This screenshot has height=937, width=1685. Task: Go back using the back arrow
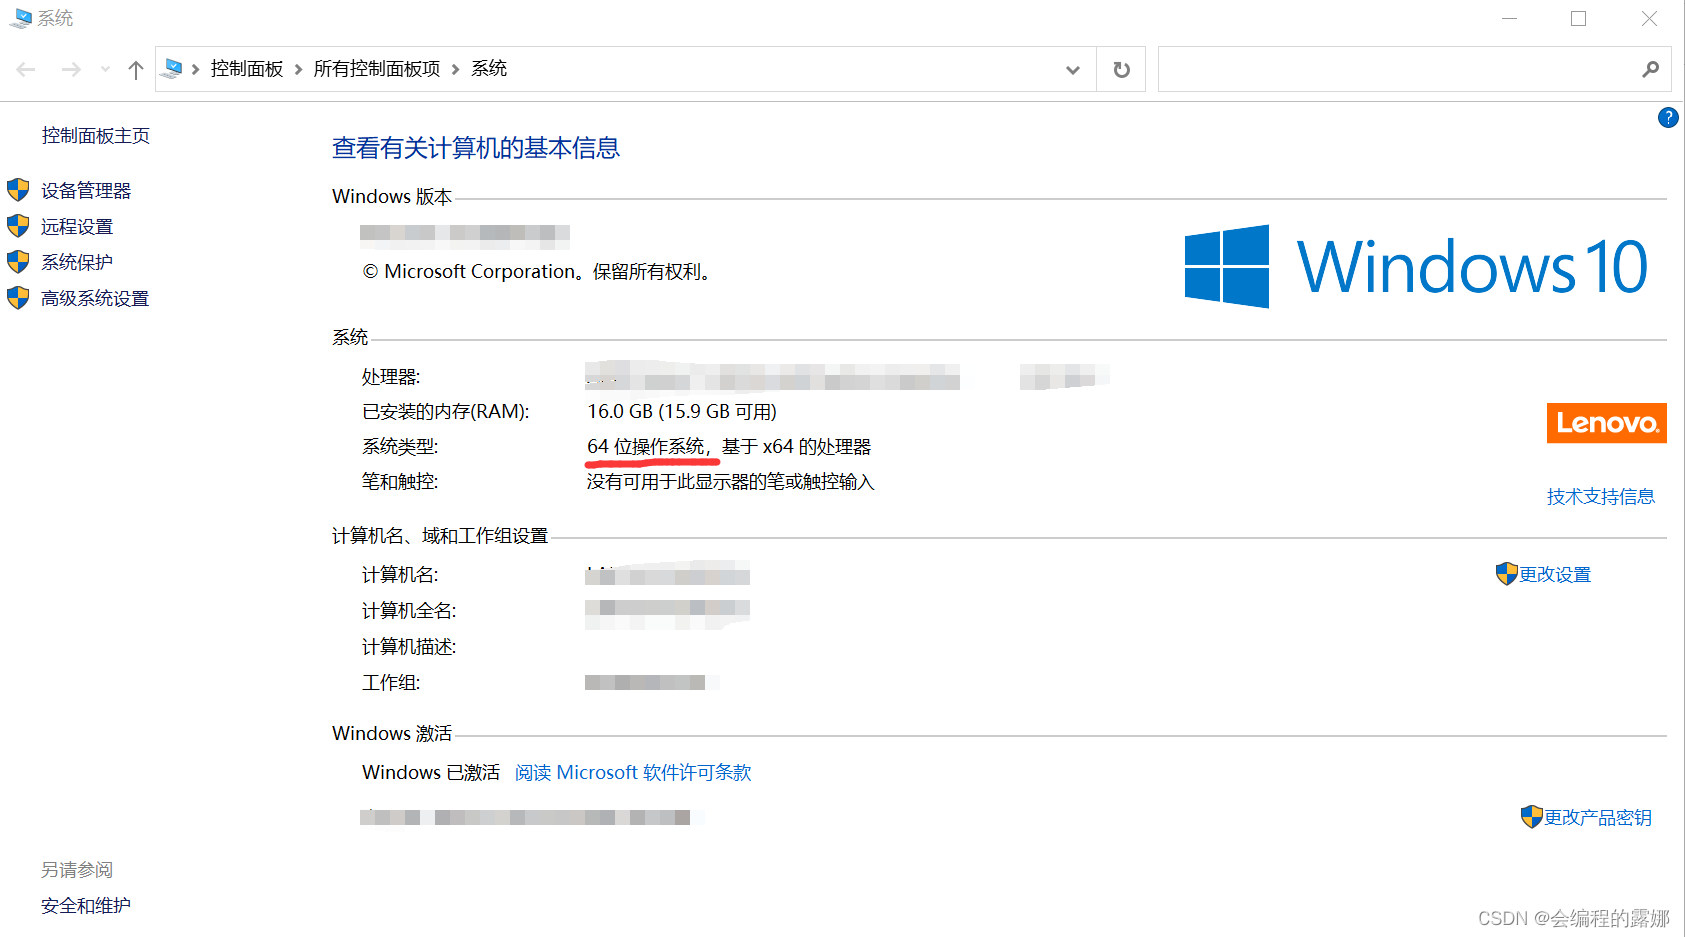click(x=26, y=69)
